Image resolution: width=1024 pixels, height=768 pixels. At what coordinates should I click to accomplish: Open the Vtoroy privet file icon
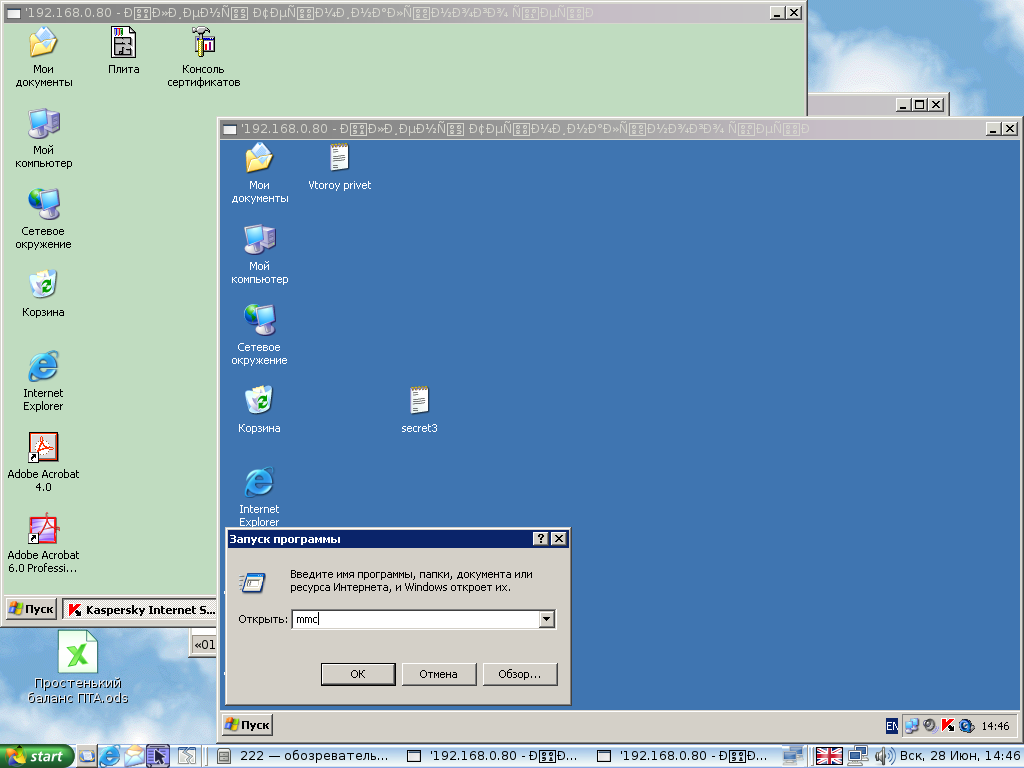[339, 159]
